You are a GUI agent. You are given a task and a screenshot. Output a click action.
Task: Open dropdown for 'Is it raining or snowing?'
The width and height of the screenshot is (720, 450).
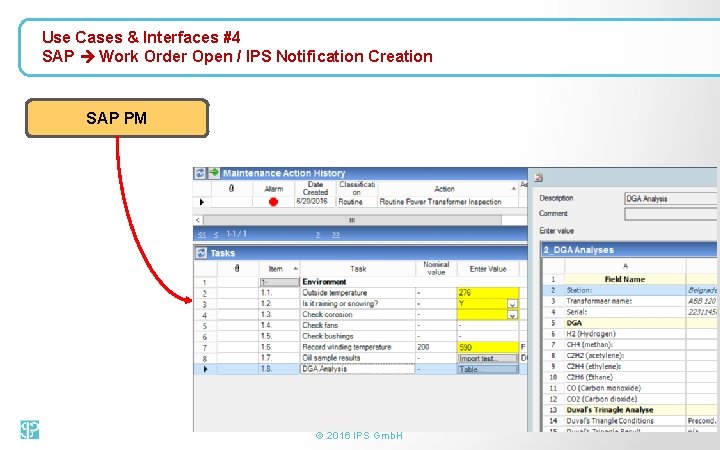512,304
